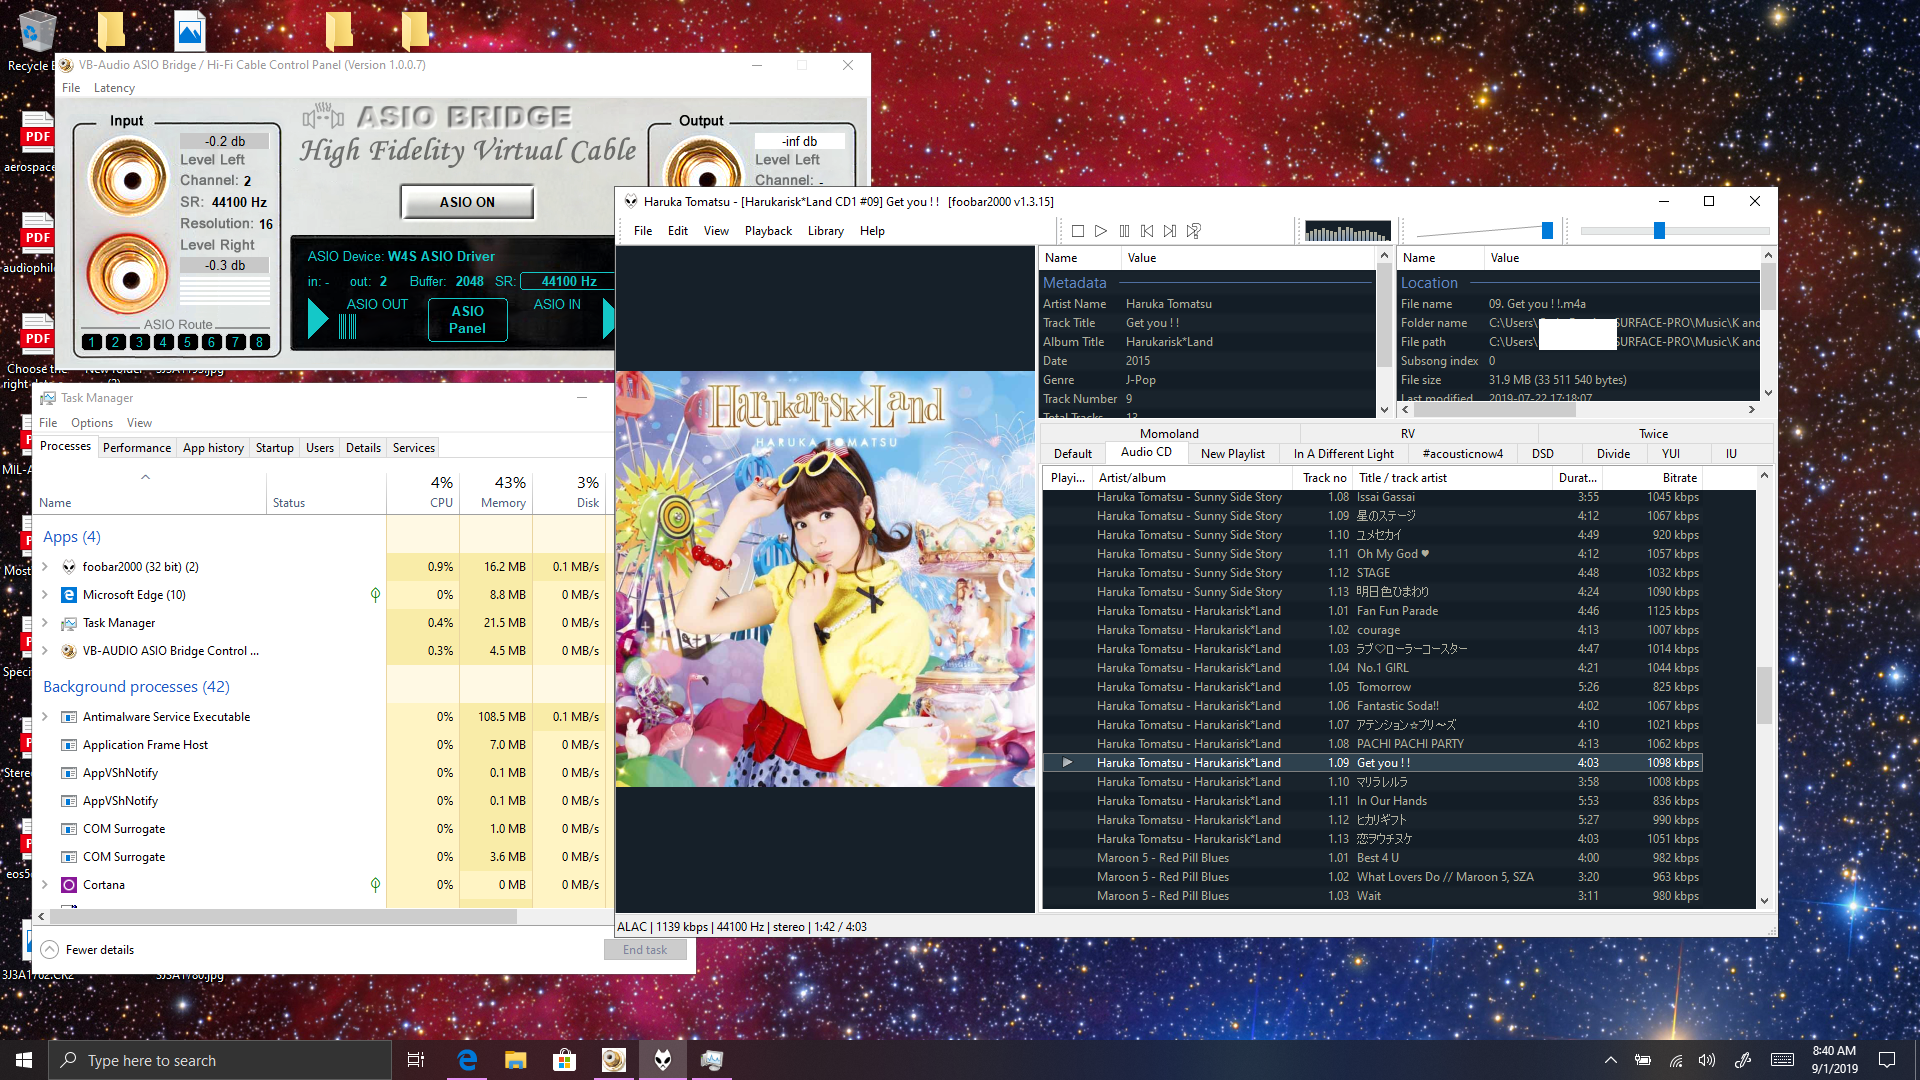Stop playback in foobar2000
Viewport: 1920px width, 1080px height.
1078,231
